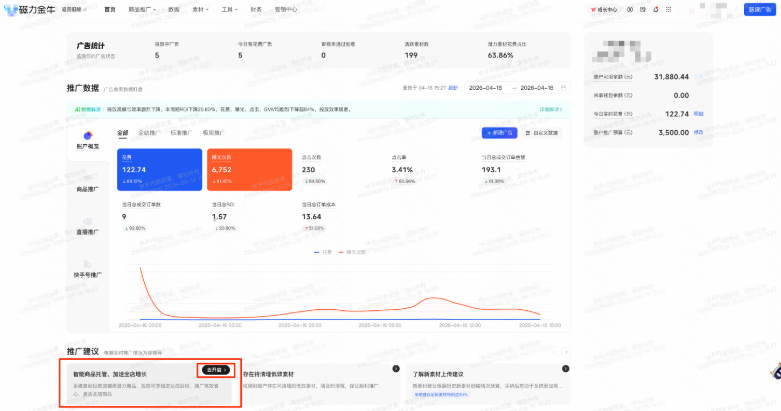Open 财务 in the top navigation
Viewport: 781px width, 411px height.
click(256, 9)
